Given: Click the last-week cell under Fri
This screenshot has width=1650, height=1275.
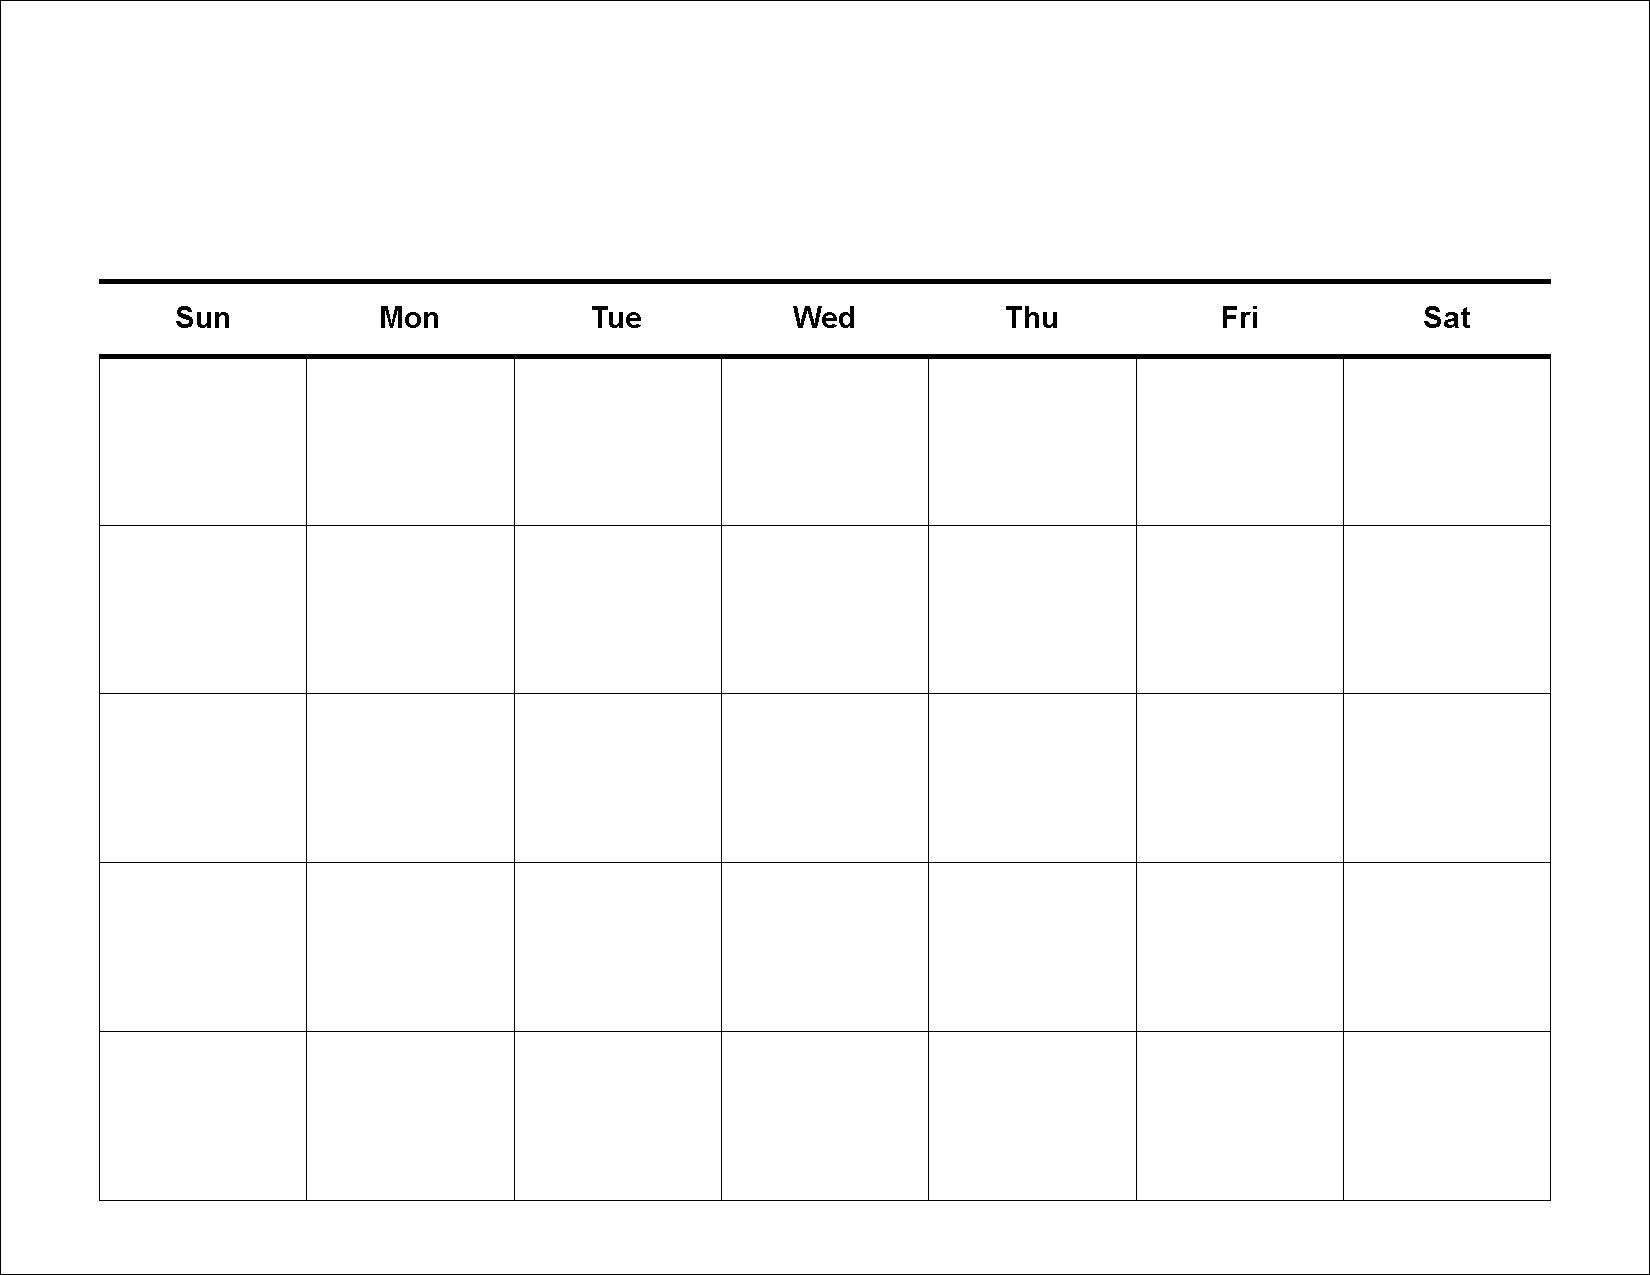Looking at the screenshot, I should coord(1240,1116).
